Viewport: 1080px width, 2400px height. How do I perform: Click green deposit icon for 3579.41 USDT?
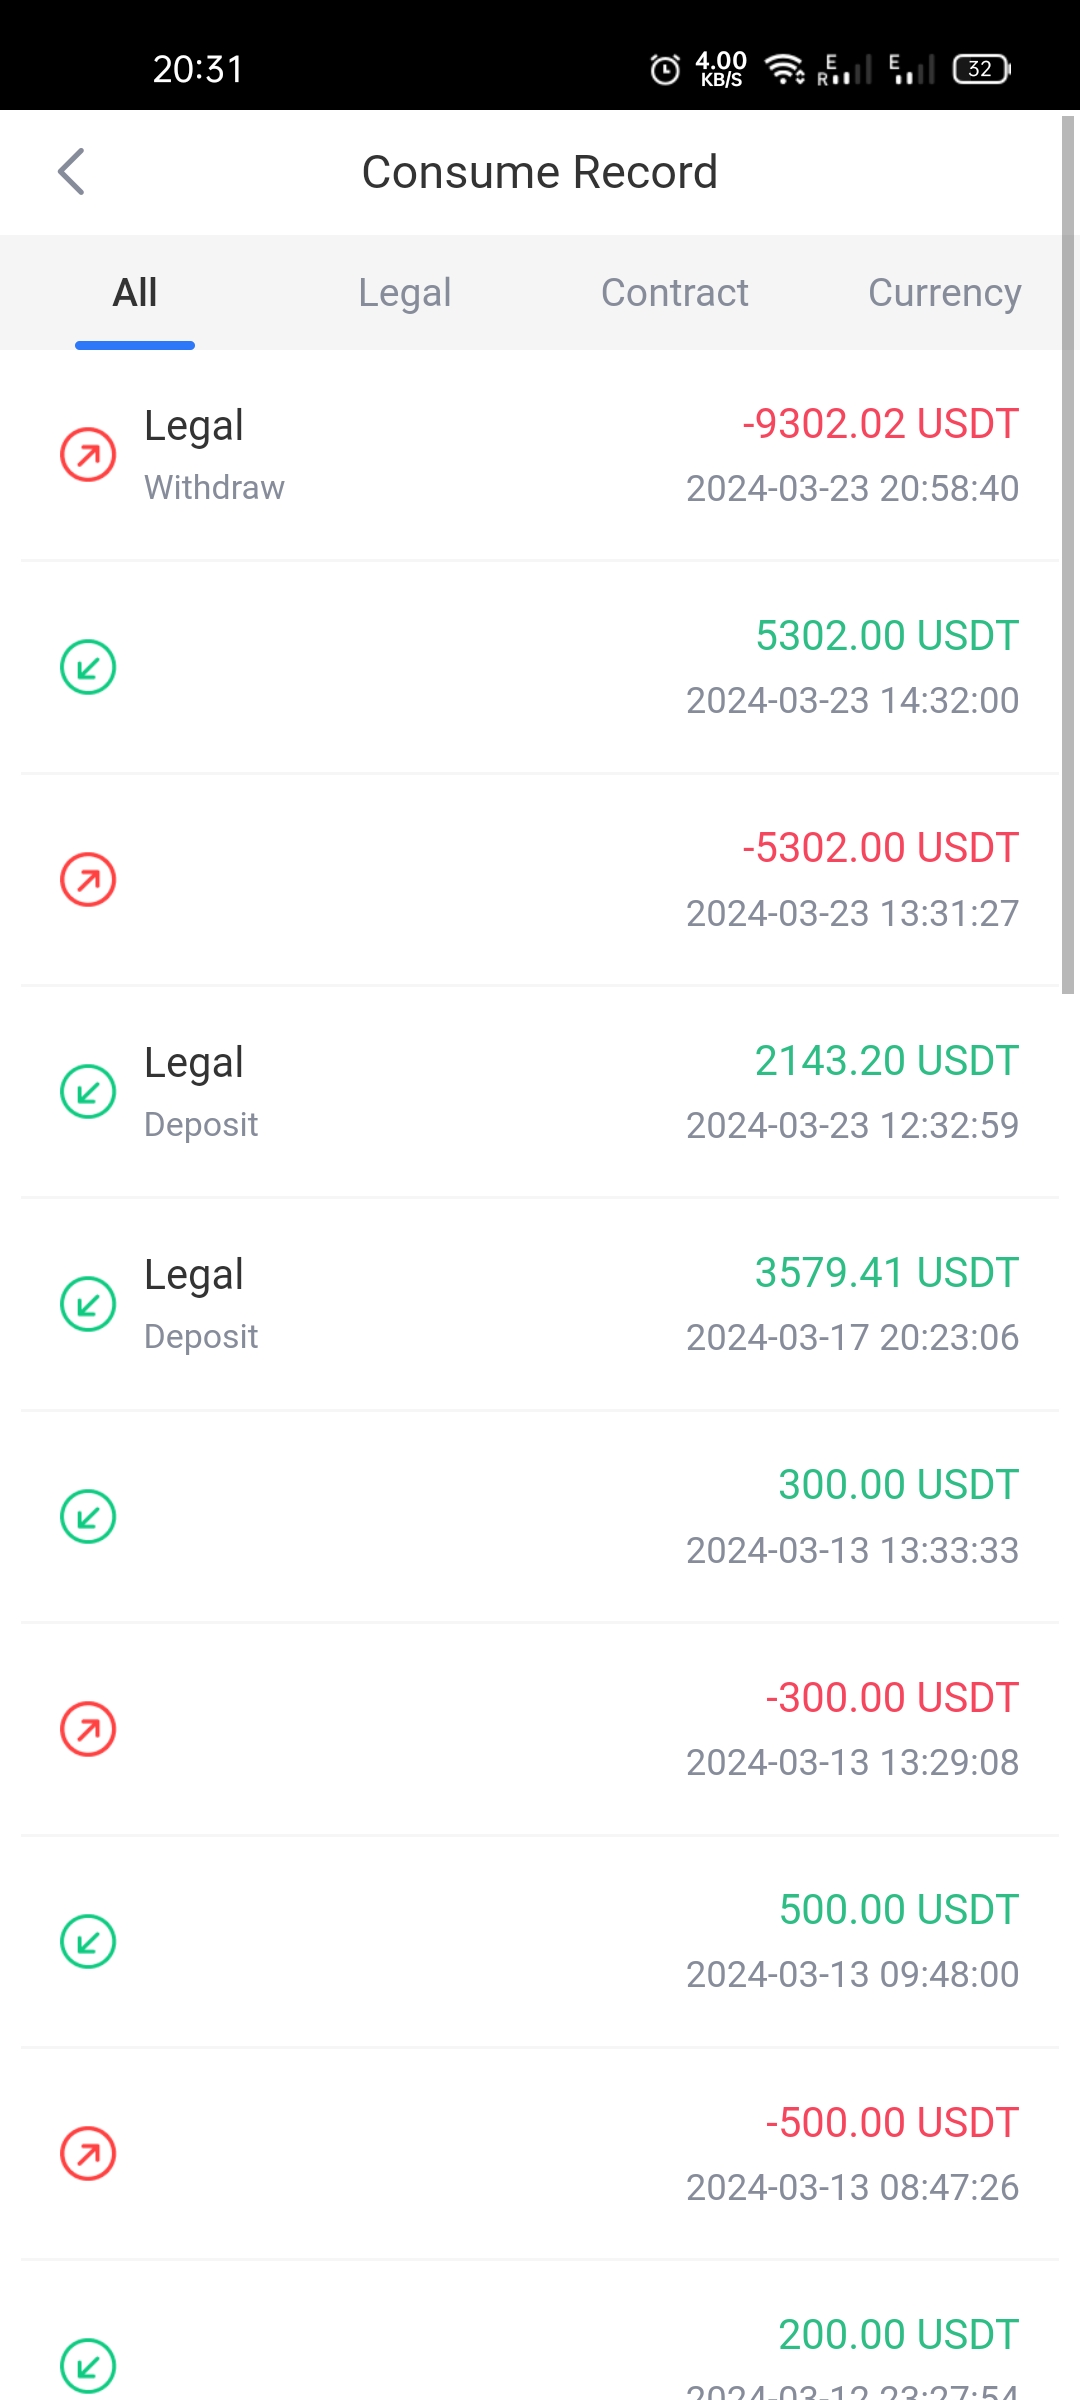tap(88, 1304)
